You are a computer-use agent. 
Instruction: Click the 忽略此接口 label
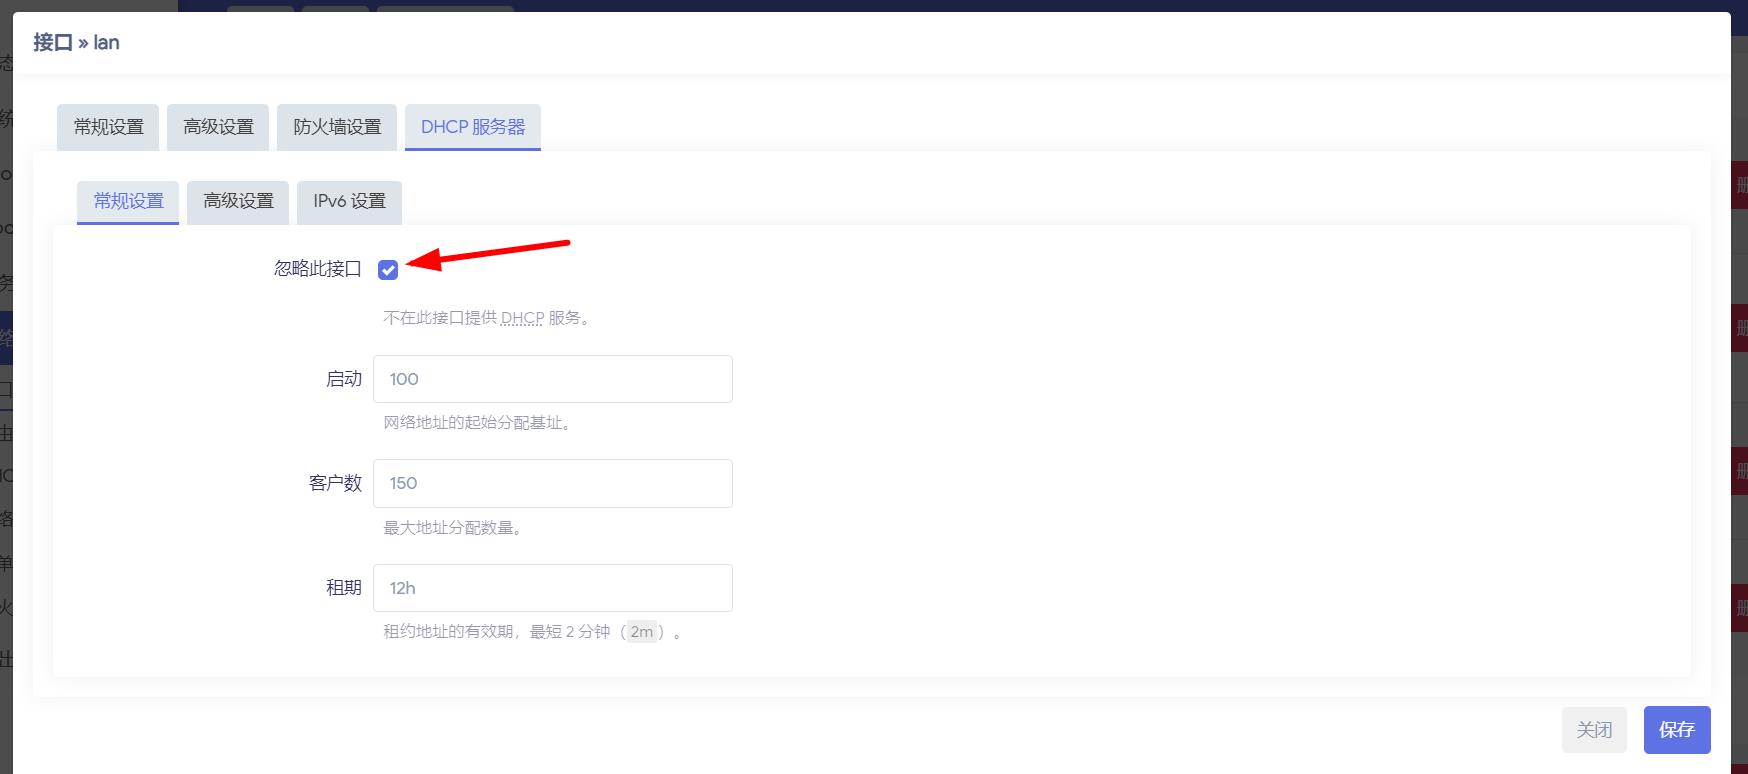click(x=318, y=269)
